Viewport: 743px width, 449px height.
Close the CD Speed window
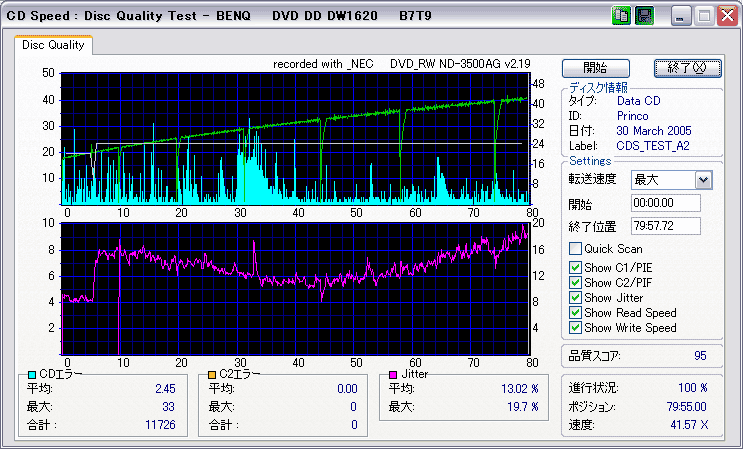click(728, 16)
